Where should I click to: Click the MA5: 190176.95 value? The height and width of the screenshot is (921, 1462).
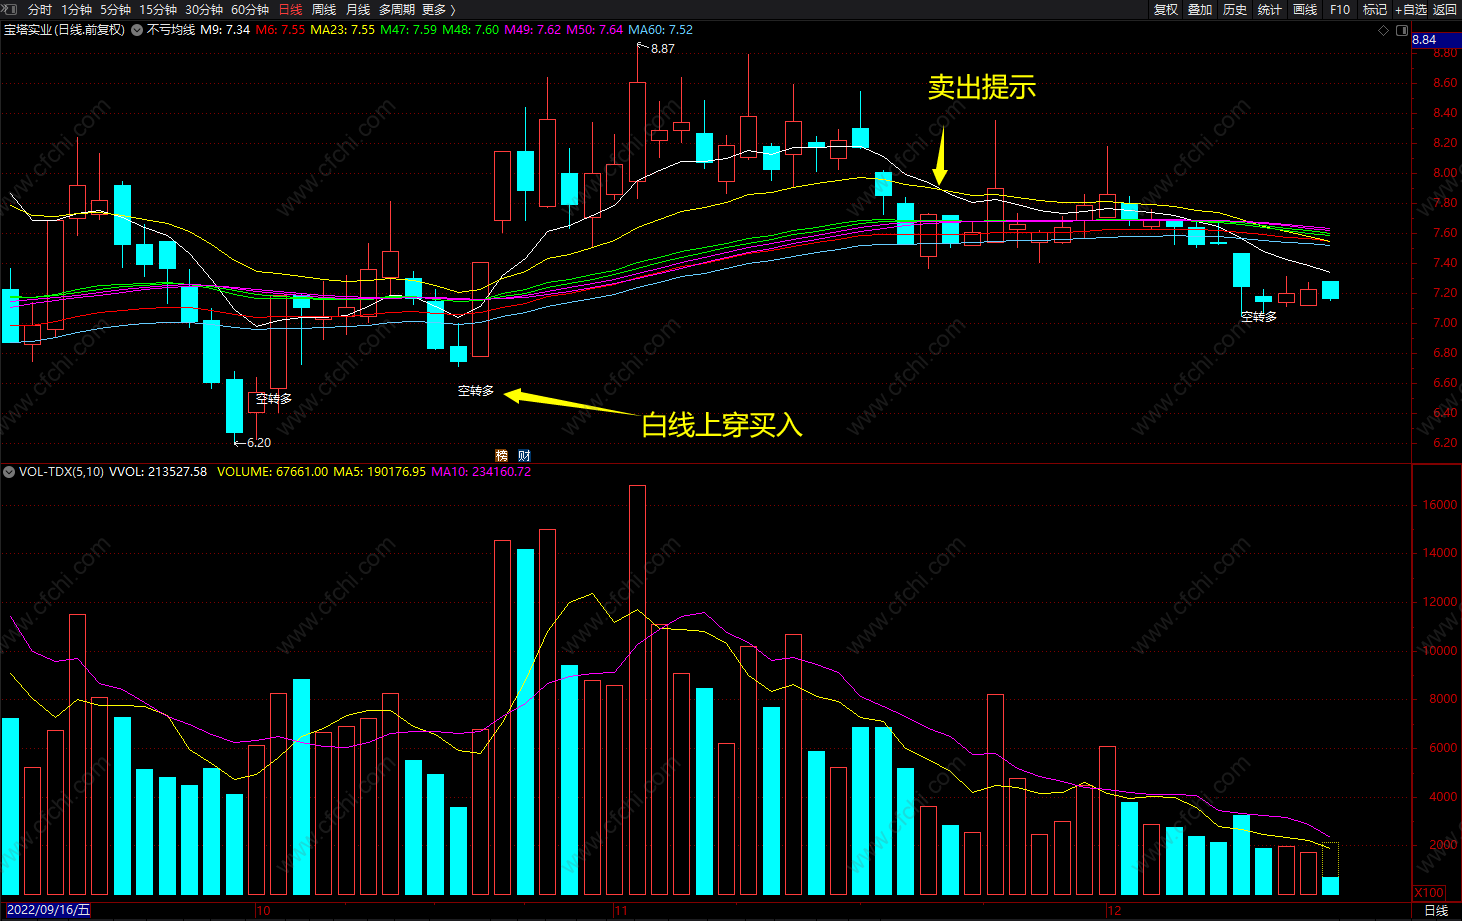coord(379,472)
